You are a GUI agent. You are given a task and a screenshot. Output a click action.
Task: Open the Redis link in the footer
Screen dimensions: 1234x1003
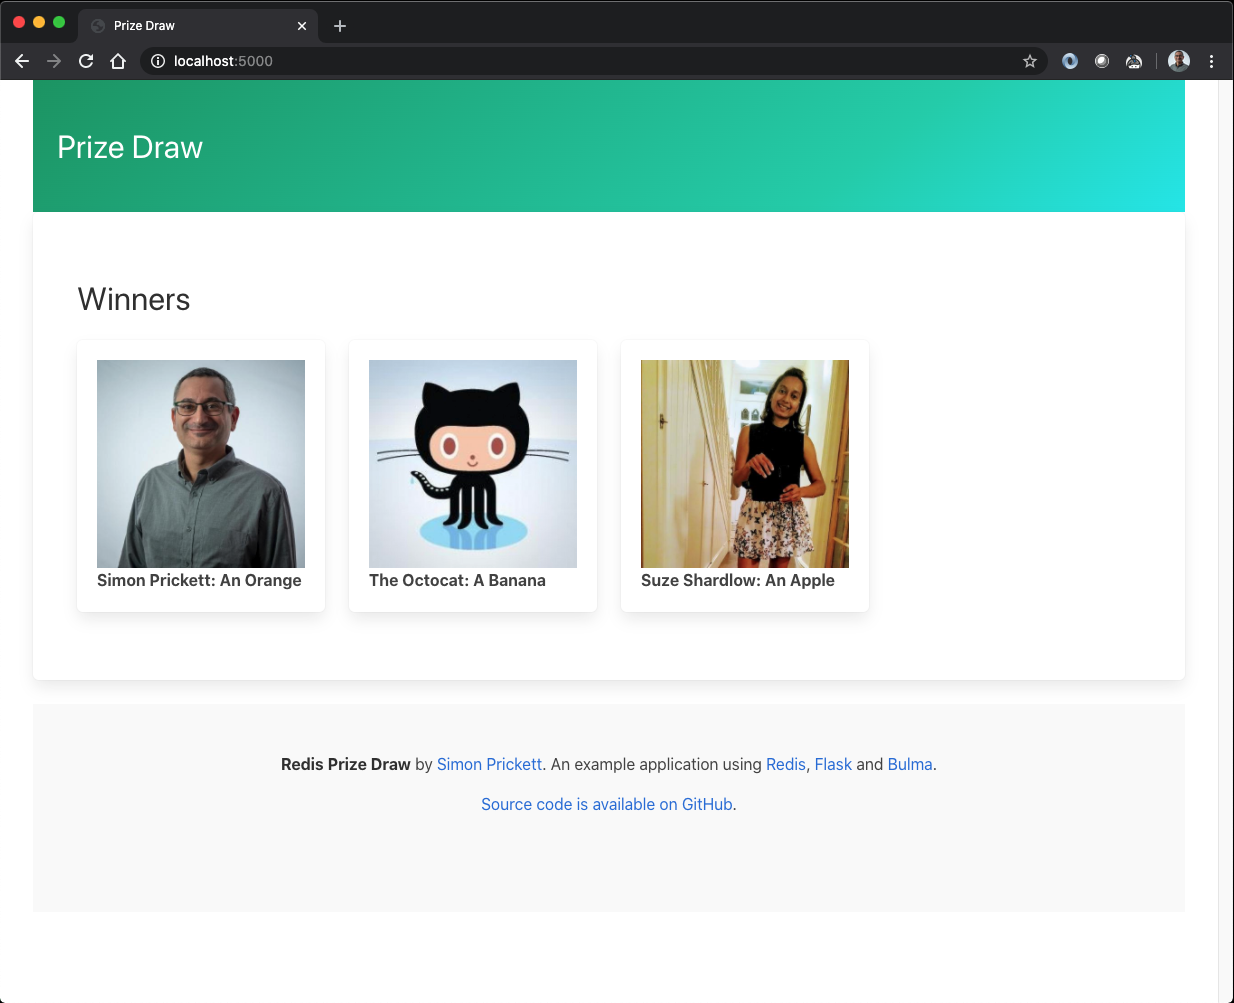[x=785, y=764]
